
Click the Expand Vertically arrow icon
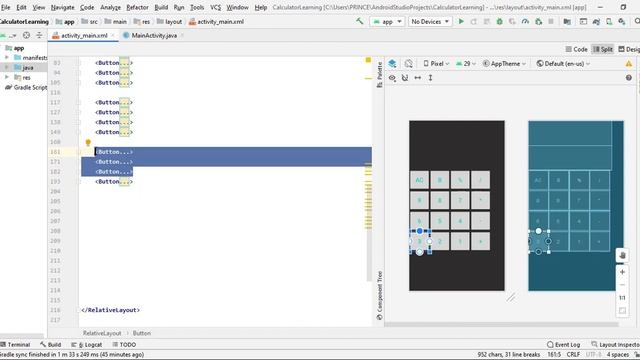[430, 78]
